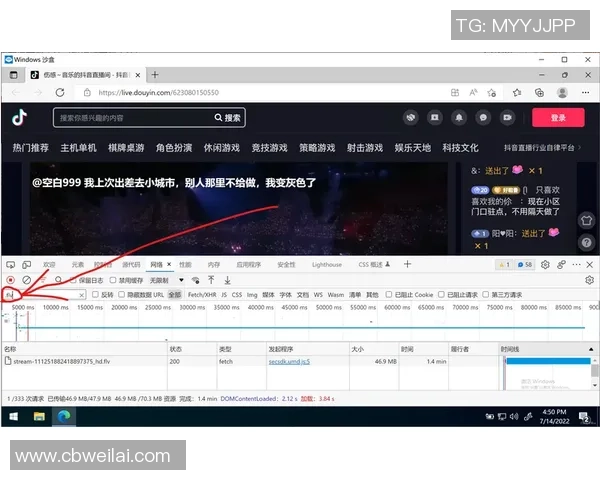Click the browser profile avatar
Screen dimensions: 600x480
click(x=562, y=93)
